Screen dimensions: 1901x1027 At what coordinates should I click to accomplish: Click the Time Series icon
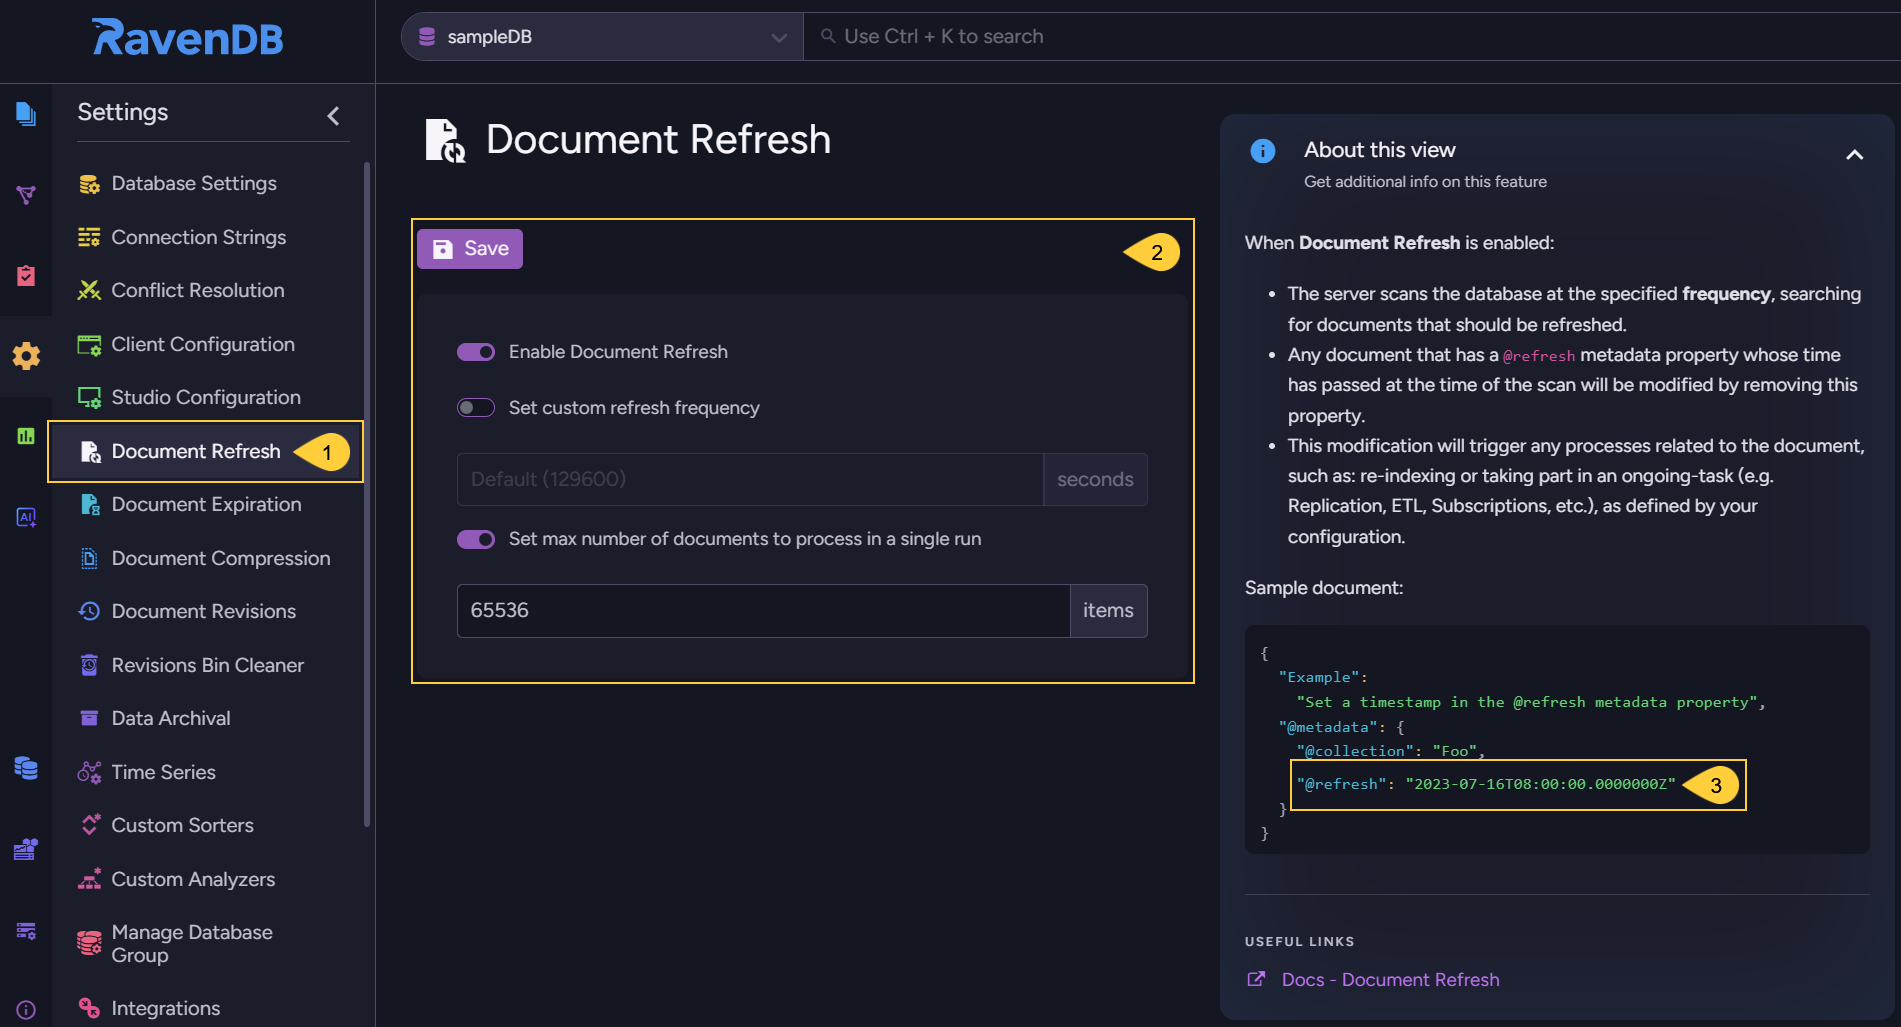89,772
